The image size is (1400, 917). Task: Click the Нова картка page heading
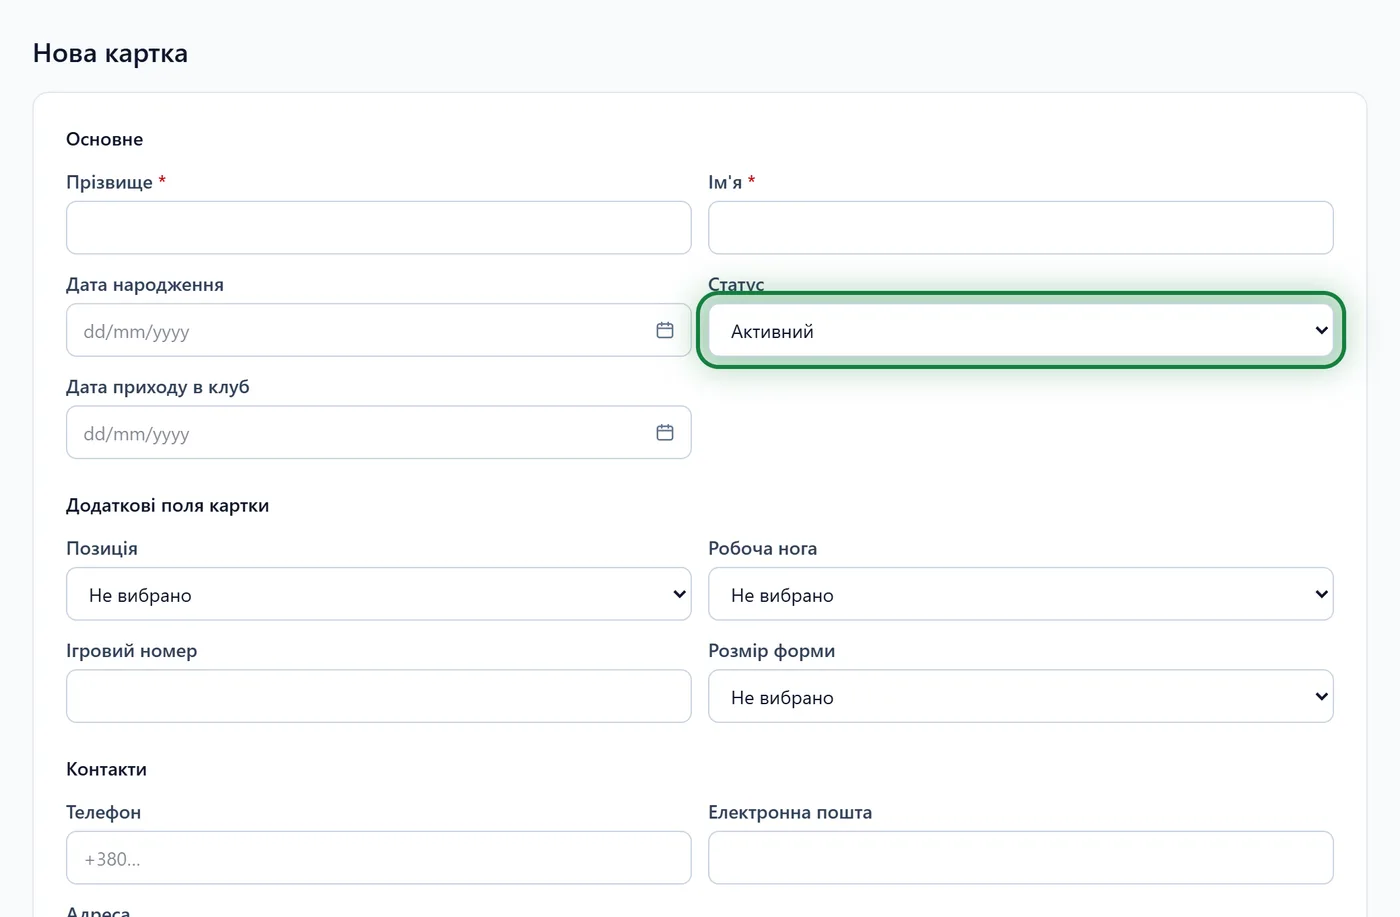click(x=110, y=53)
